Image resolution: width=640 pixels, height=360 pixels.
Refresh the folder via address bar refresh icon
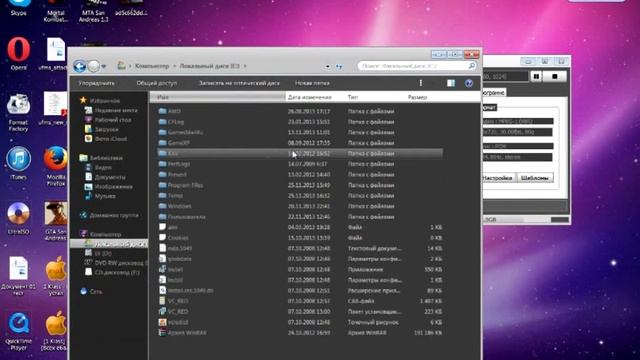(339, 66)
